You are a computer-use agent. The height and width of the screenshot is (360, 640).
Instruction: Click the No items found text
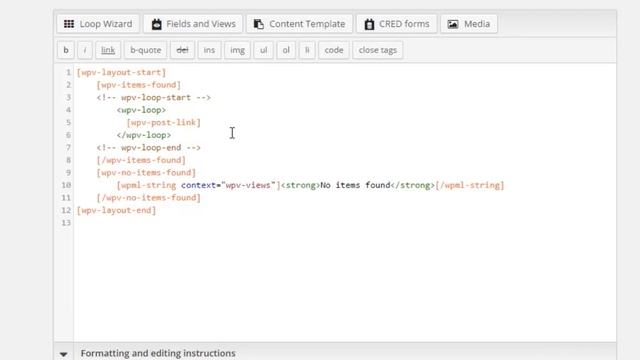[x=355, y=185]
